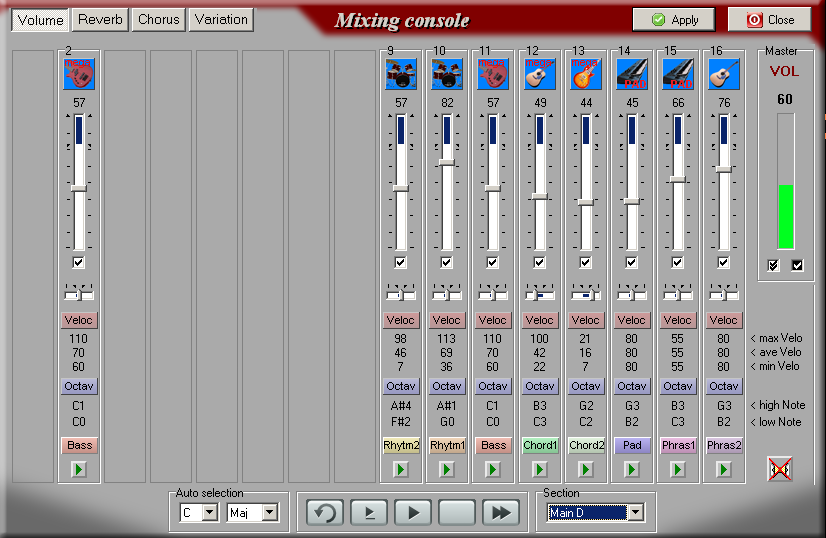Toggle channel 12 enable checkbox
This screenshot has height=538, width=826.
[x=539, y=262]
